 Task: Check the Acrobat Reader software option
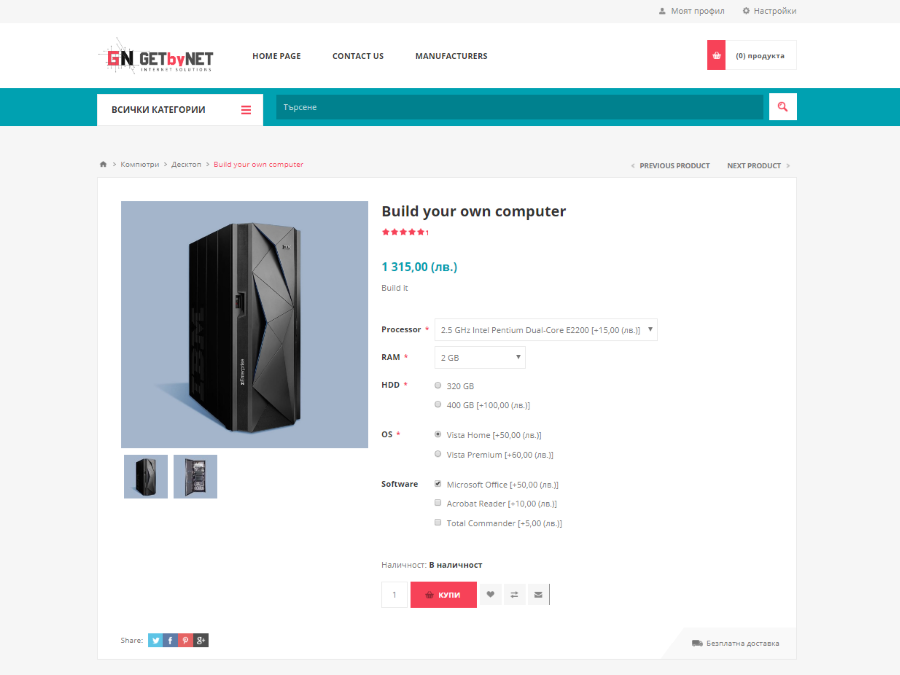(438, 503)
